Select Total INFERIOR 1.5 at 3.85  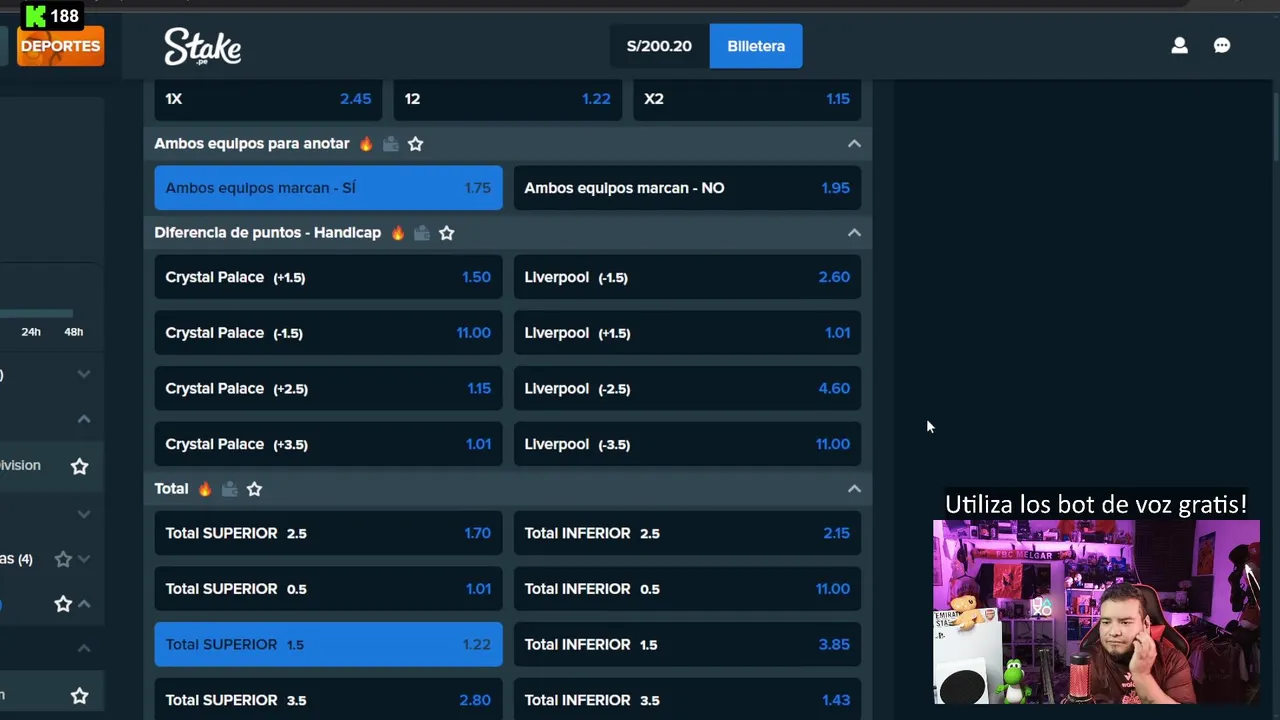pos(687,645)
